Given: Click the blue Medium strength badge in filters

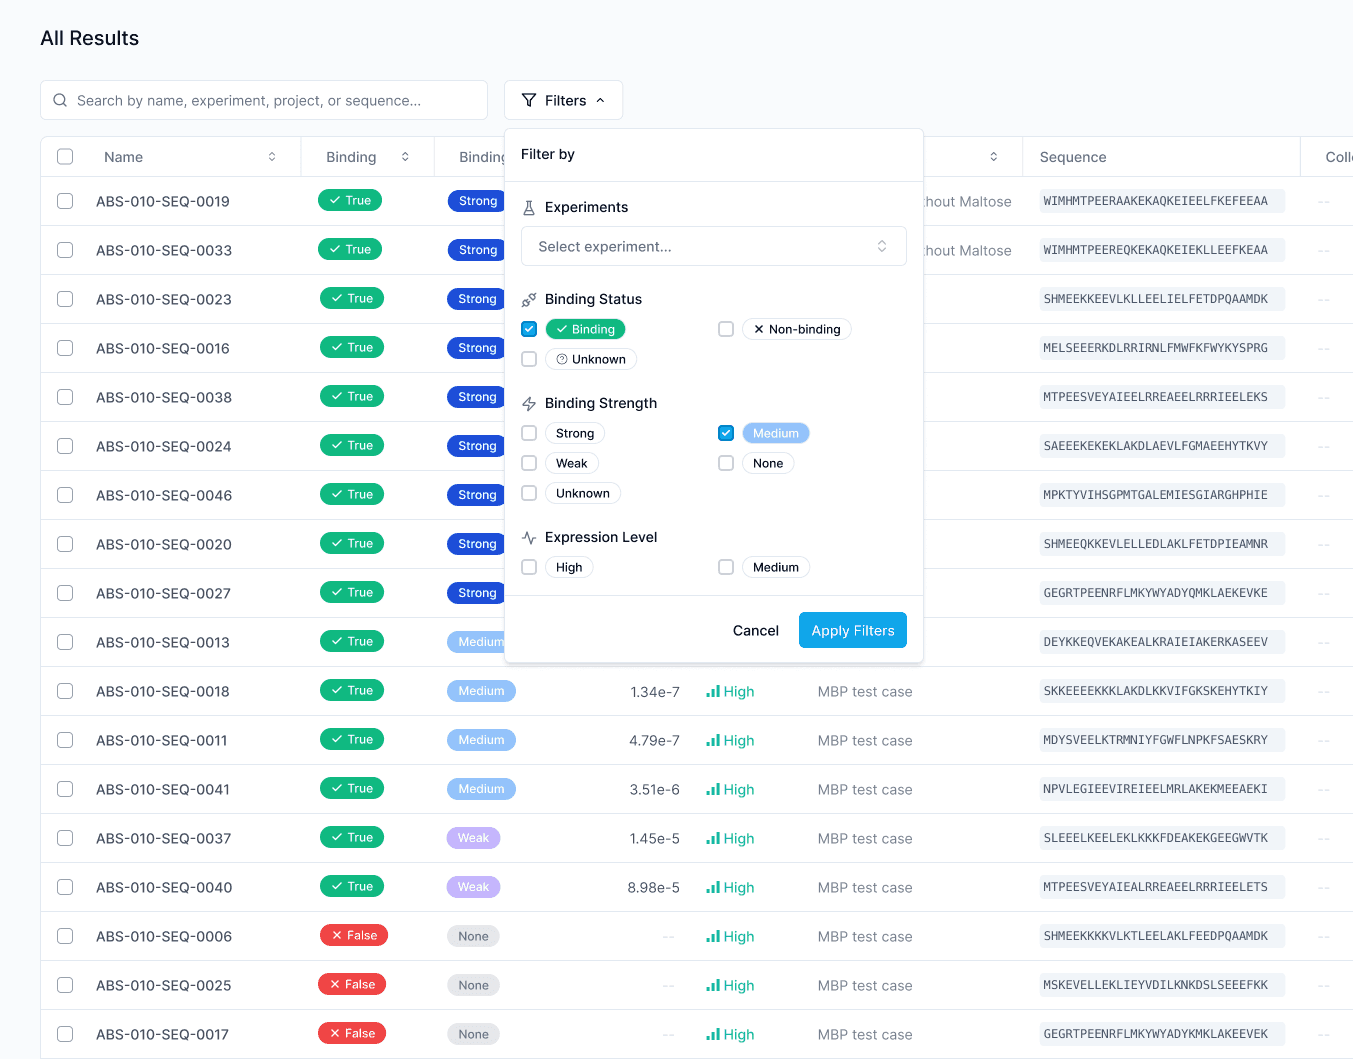Looking at the screenshot, I should coord(775,433).
